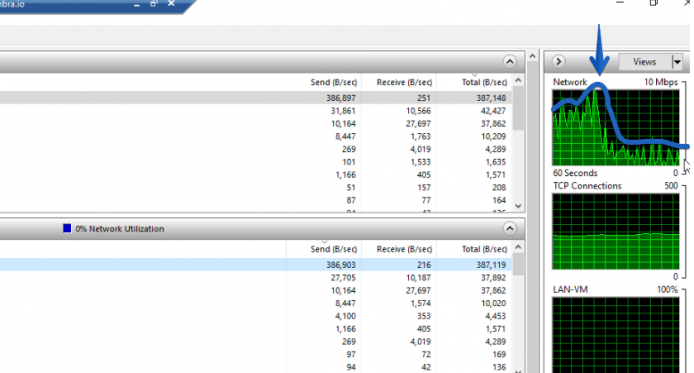Sort upper table by Send (B/sec)
This screenshot has height=373, width=694.
coord(333,82)
